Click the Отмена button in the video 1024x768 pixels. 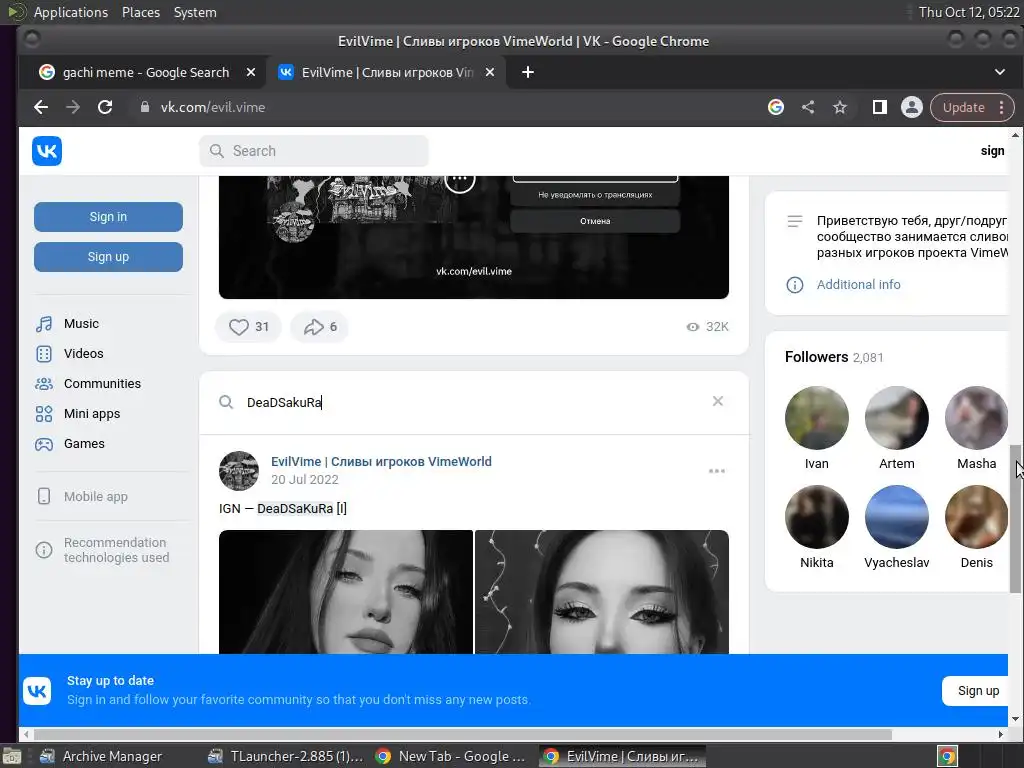[595, 221]
